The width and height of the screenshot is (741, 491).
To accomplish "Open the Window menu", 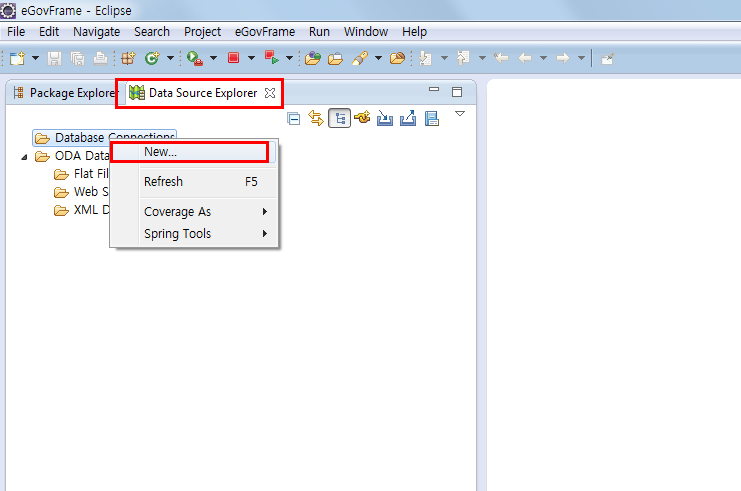I will 366,32.
